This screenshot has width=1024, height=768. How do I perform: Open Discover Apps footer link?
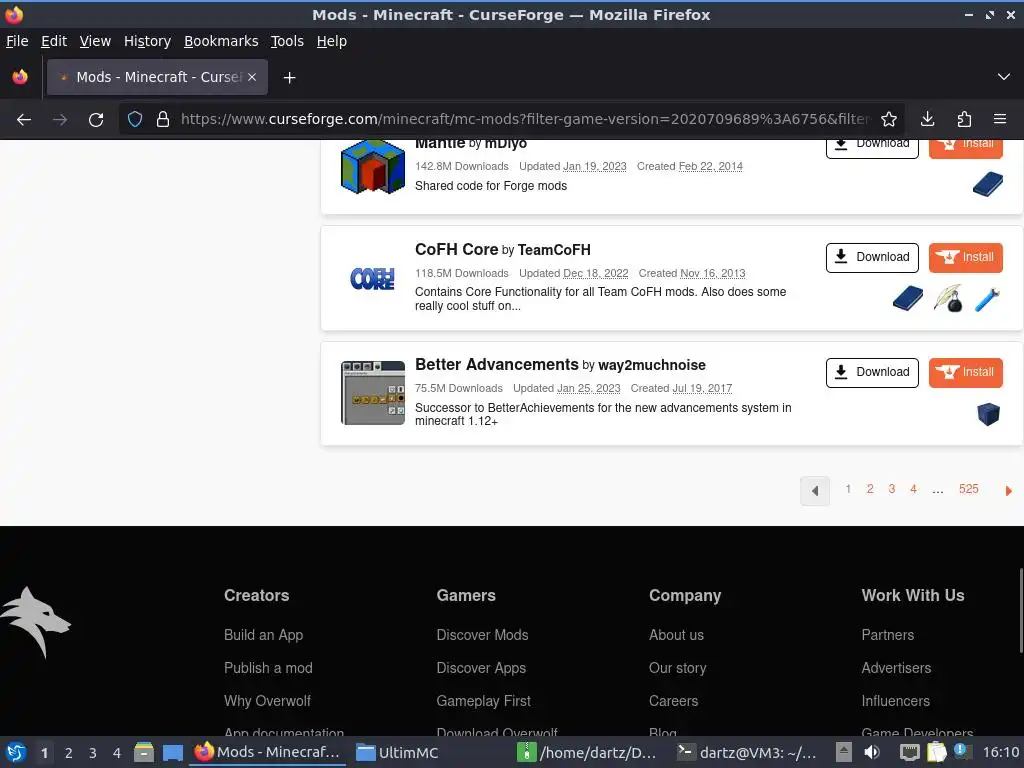tap(481, 668)
